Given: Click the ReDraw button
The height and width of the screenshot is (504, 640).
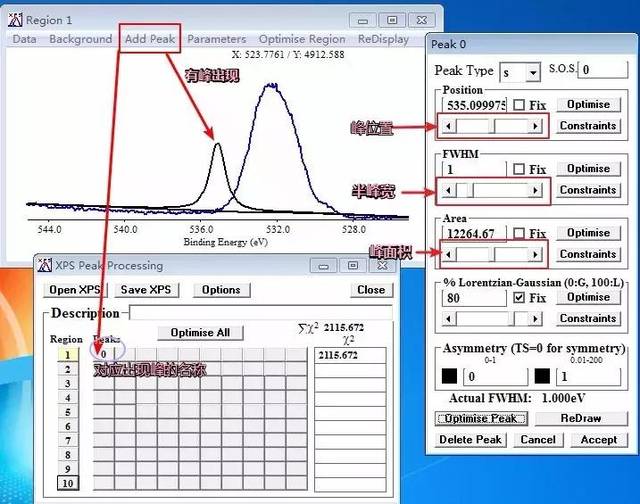Looking at the screenshot, I should [581, 419].
